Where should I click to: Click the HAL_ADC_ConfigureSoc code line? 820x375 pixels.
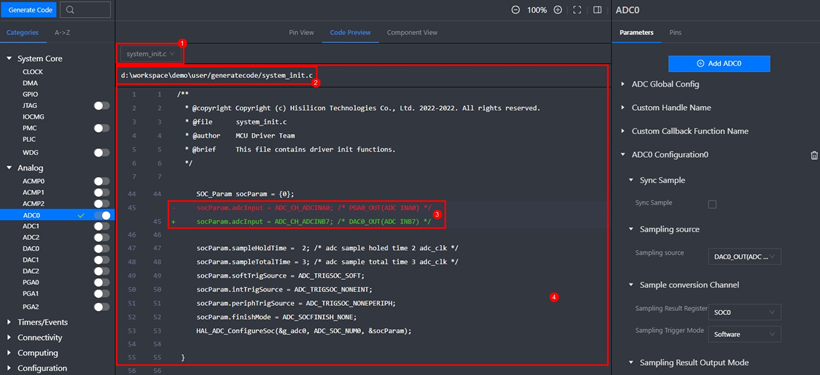point(304,331)
